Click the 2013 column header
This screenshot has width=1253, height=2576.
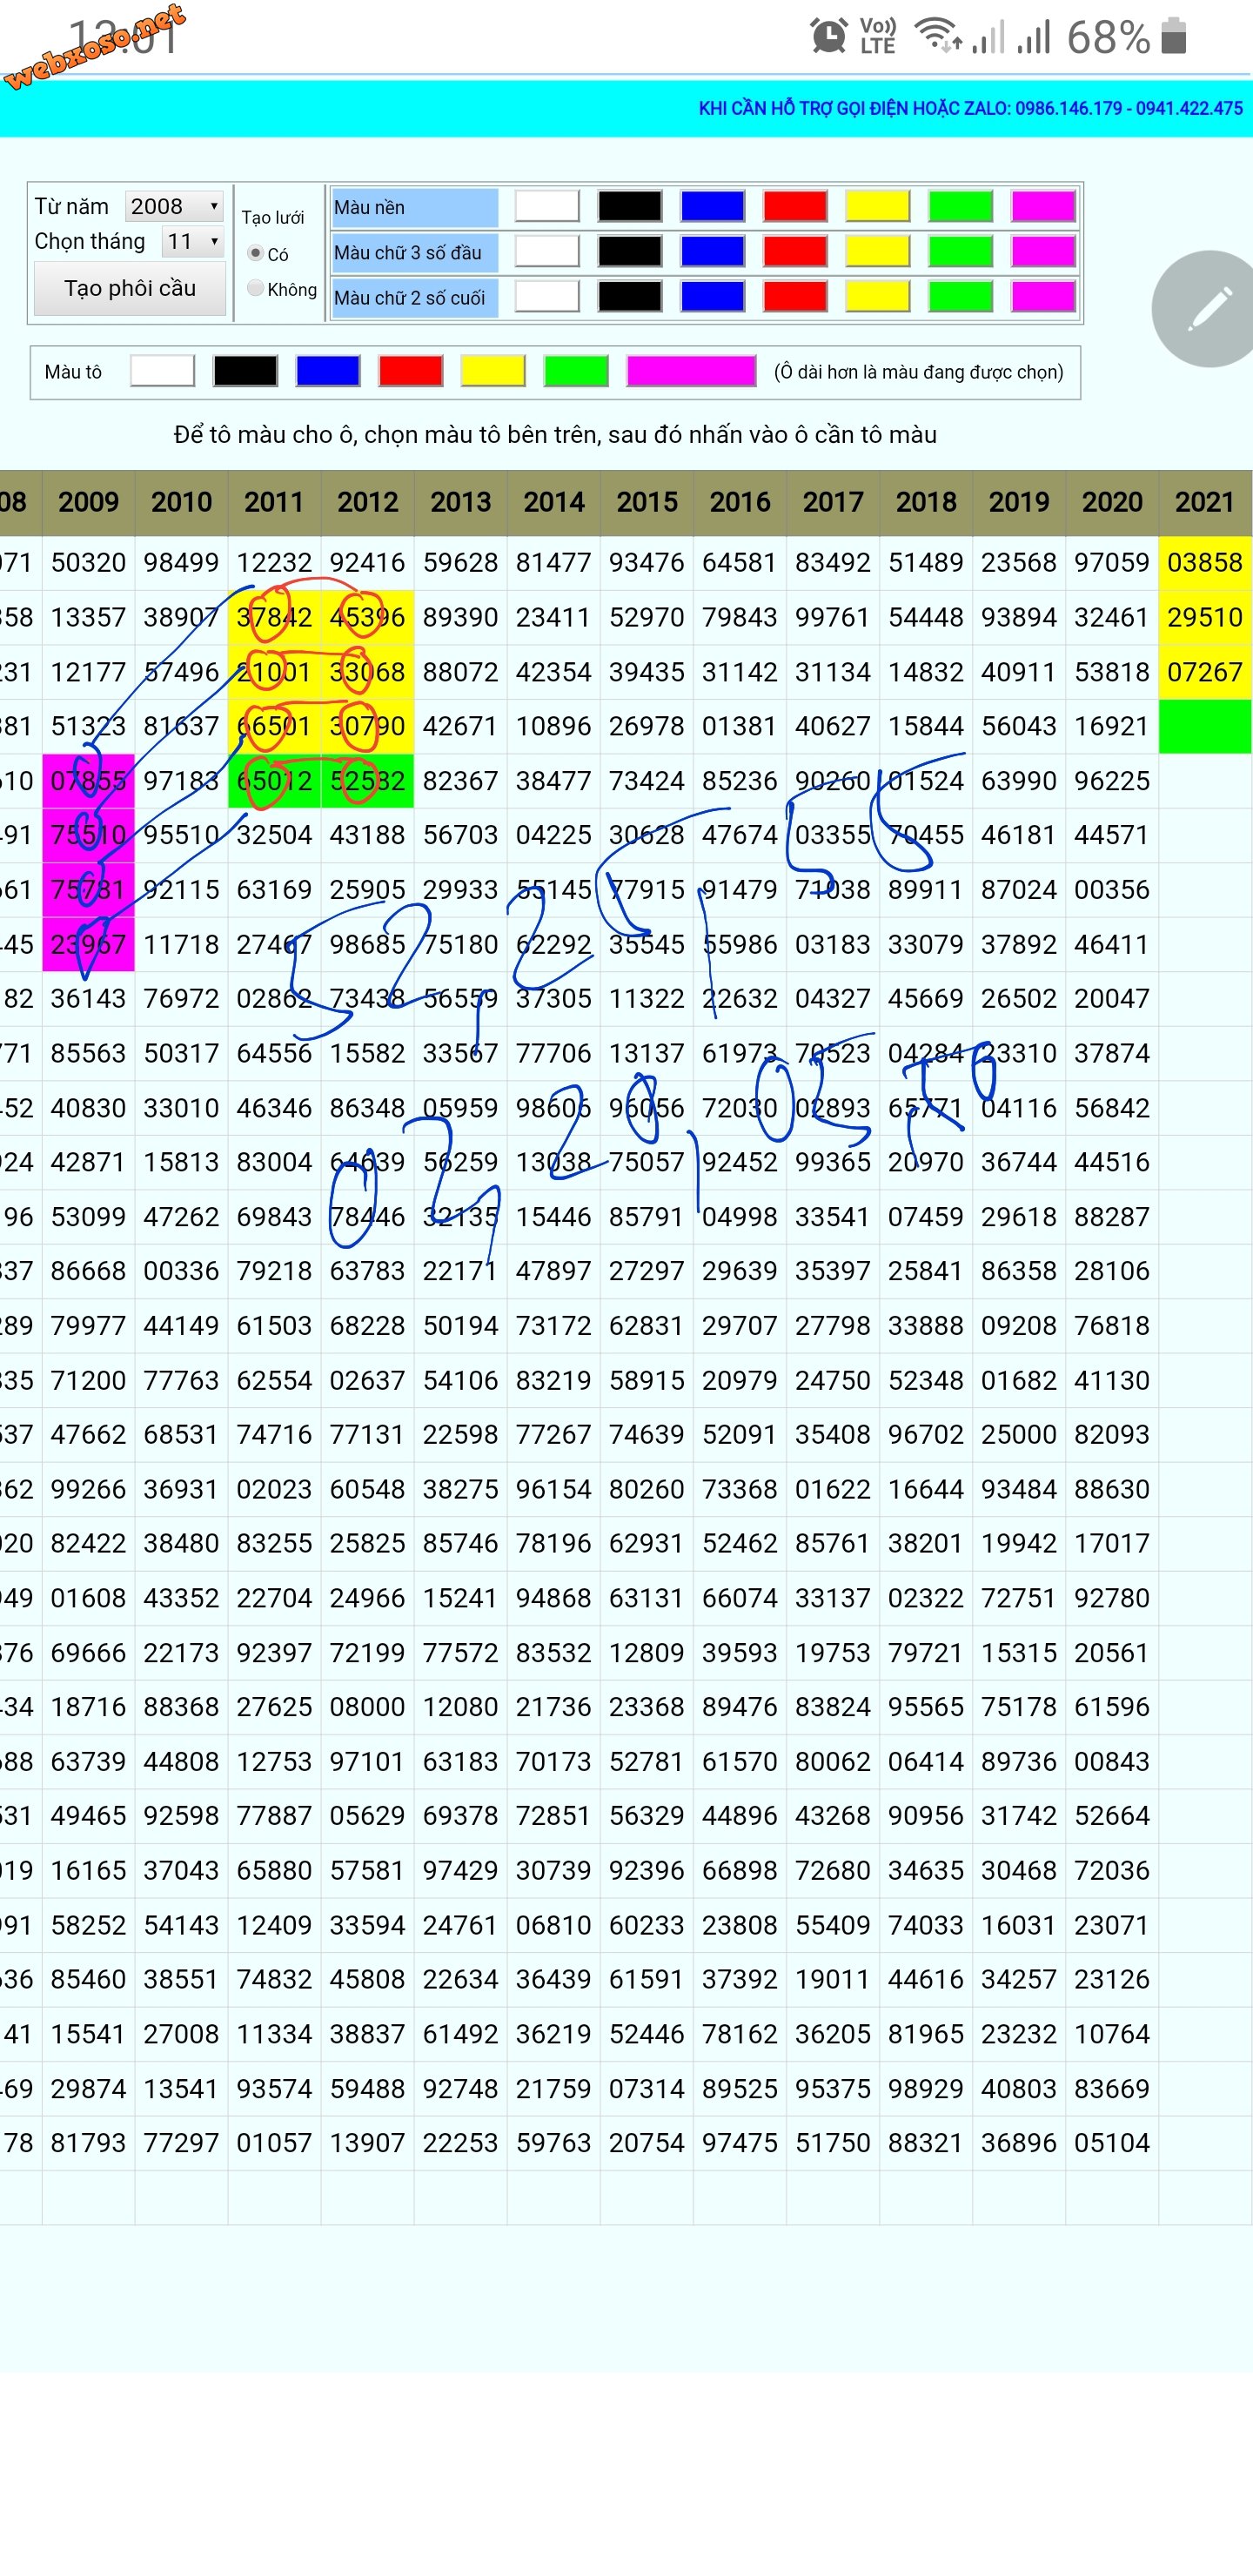461,502
